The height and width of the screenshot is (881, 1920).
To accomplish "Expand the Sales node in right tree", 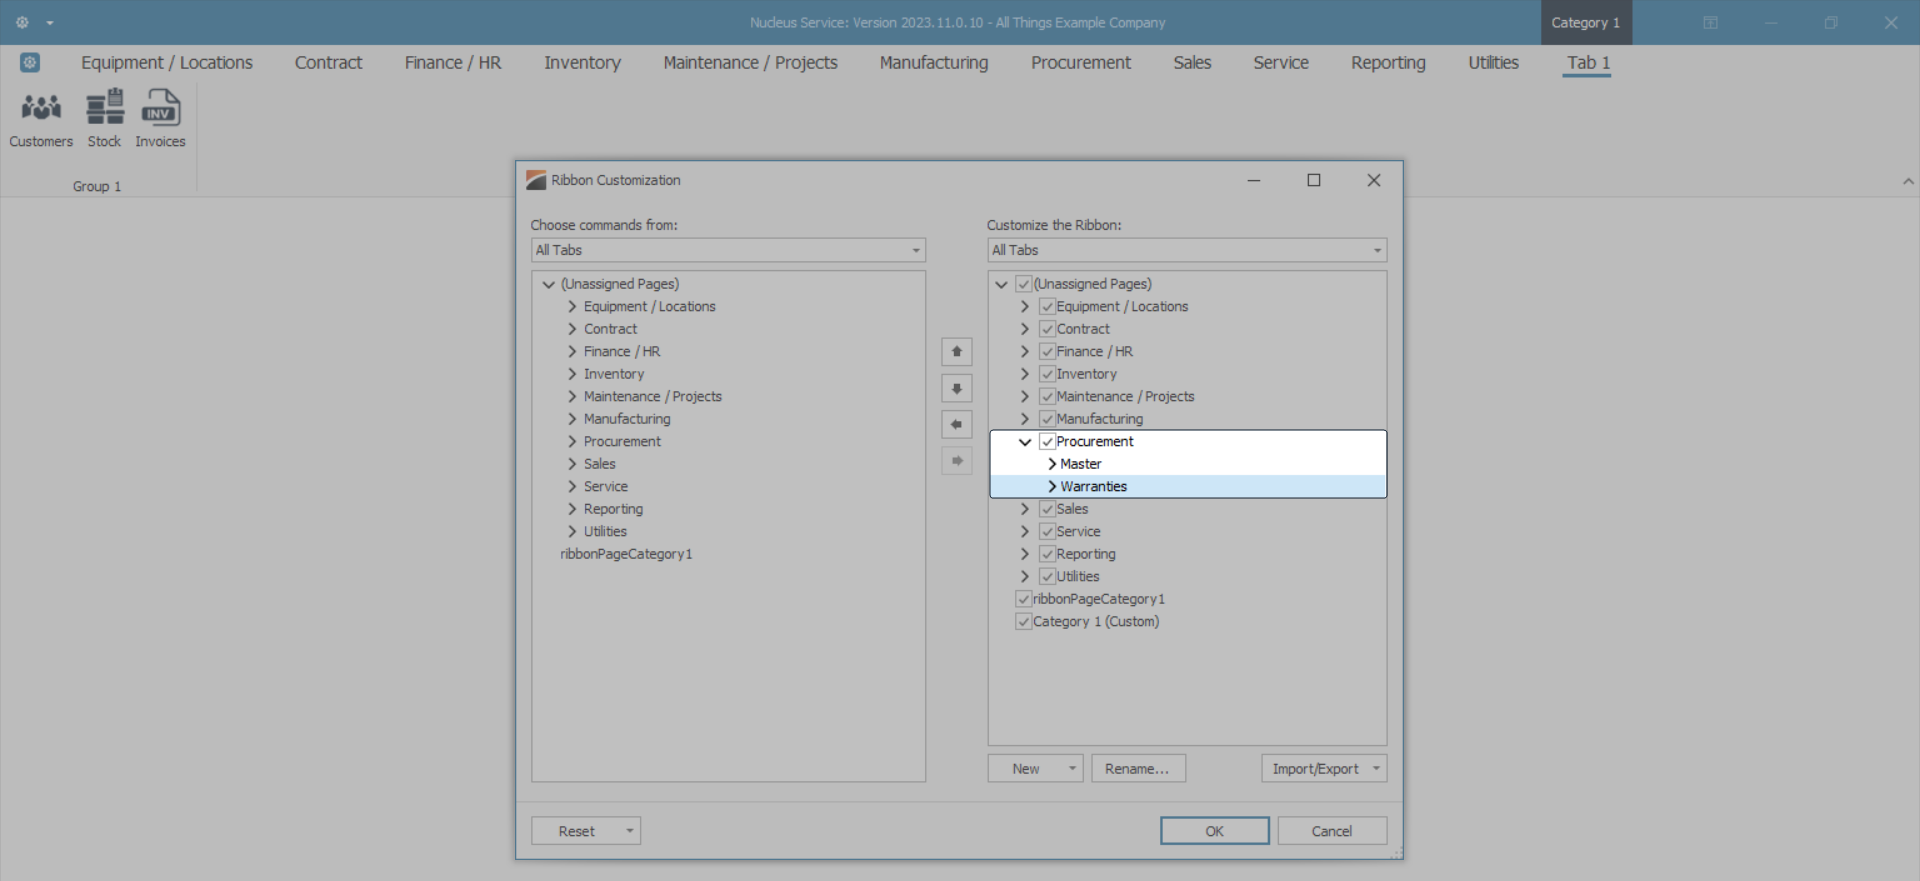I will (1025, 509).
